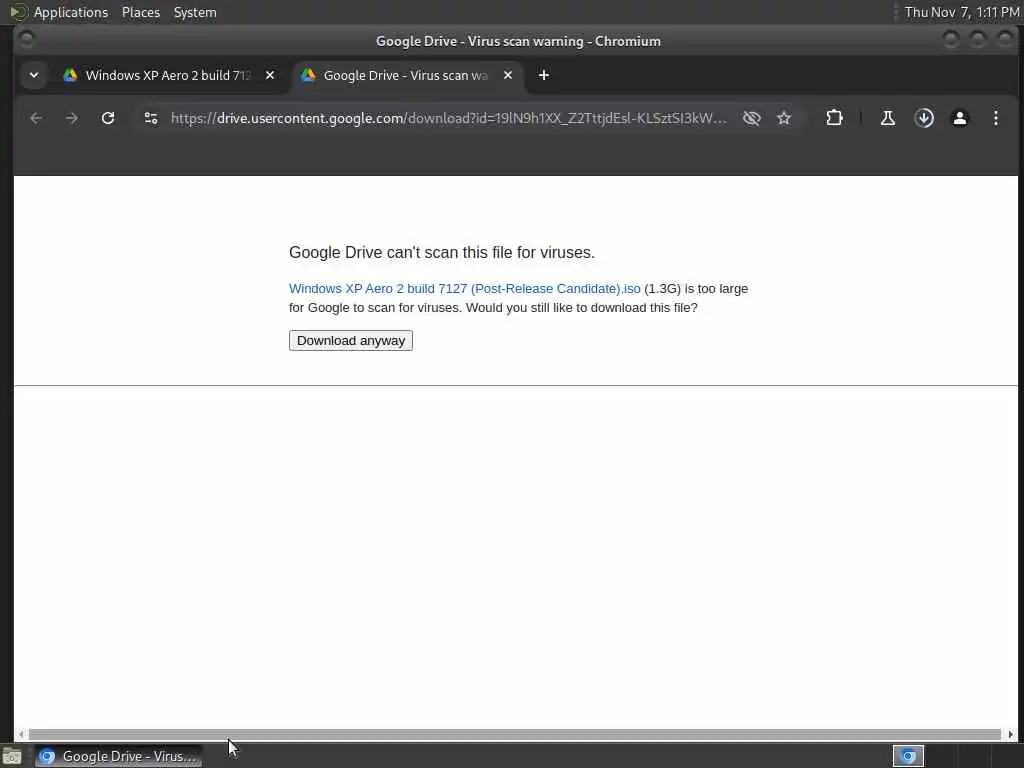Click the show desktop icon in the bottom panel
This screenshot has height=768, width=1024.
(x=12, y=757)
